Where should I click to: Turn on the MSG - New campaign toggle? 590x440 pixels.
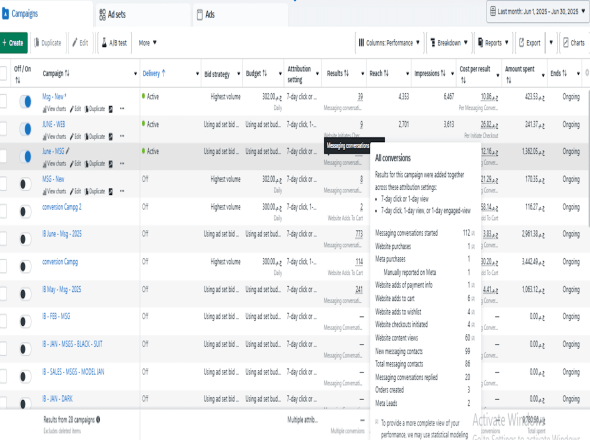click(x=25, y=184)
